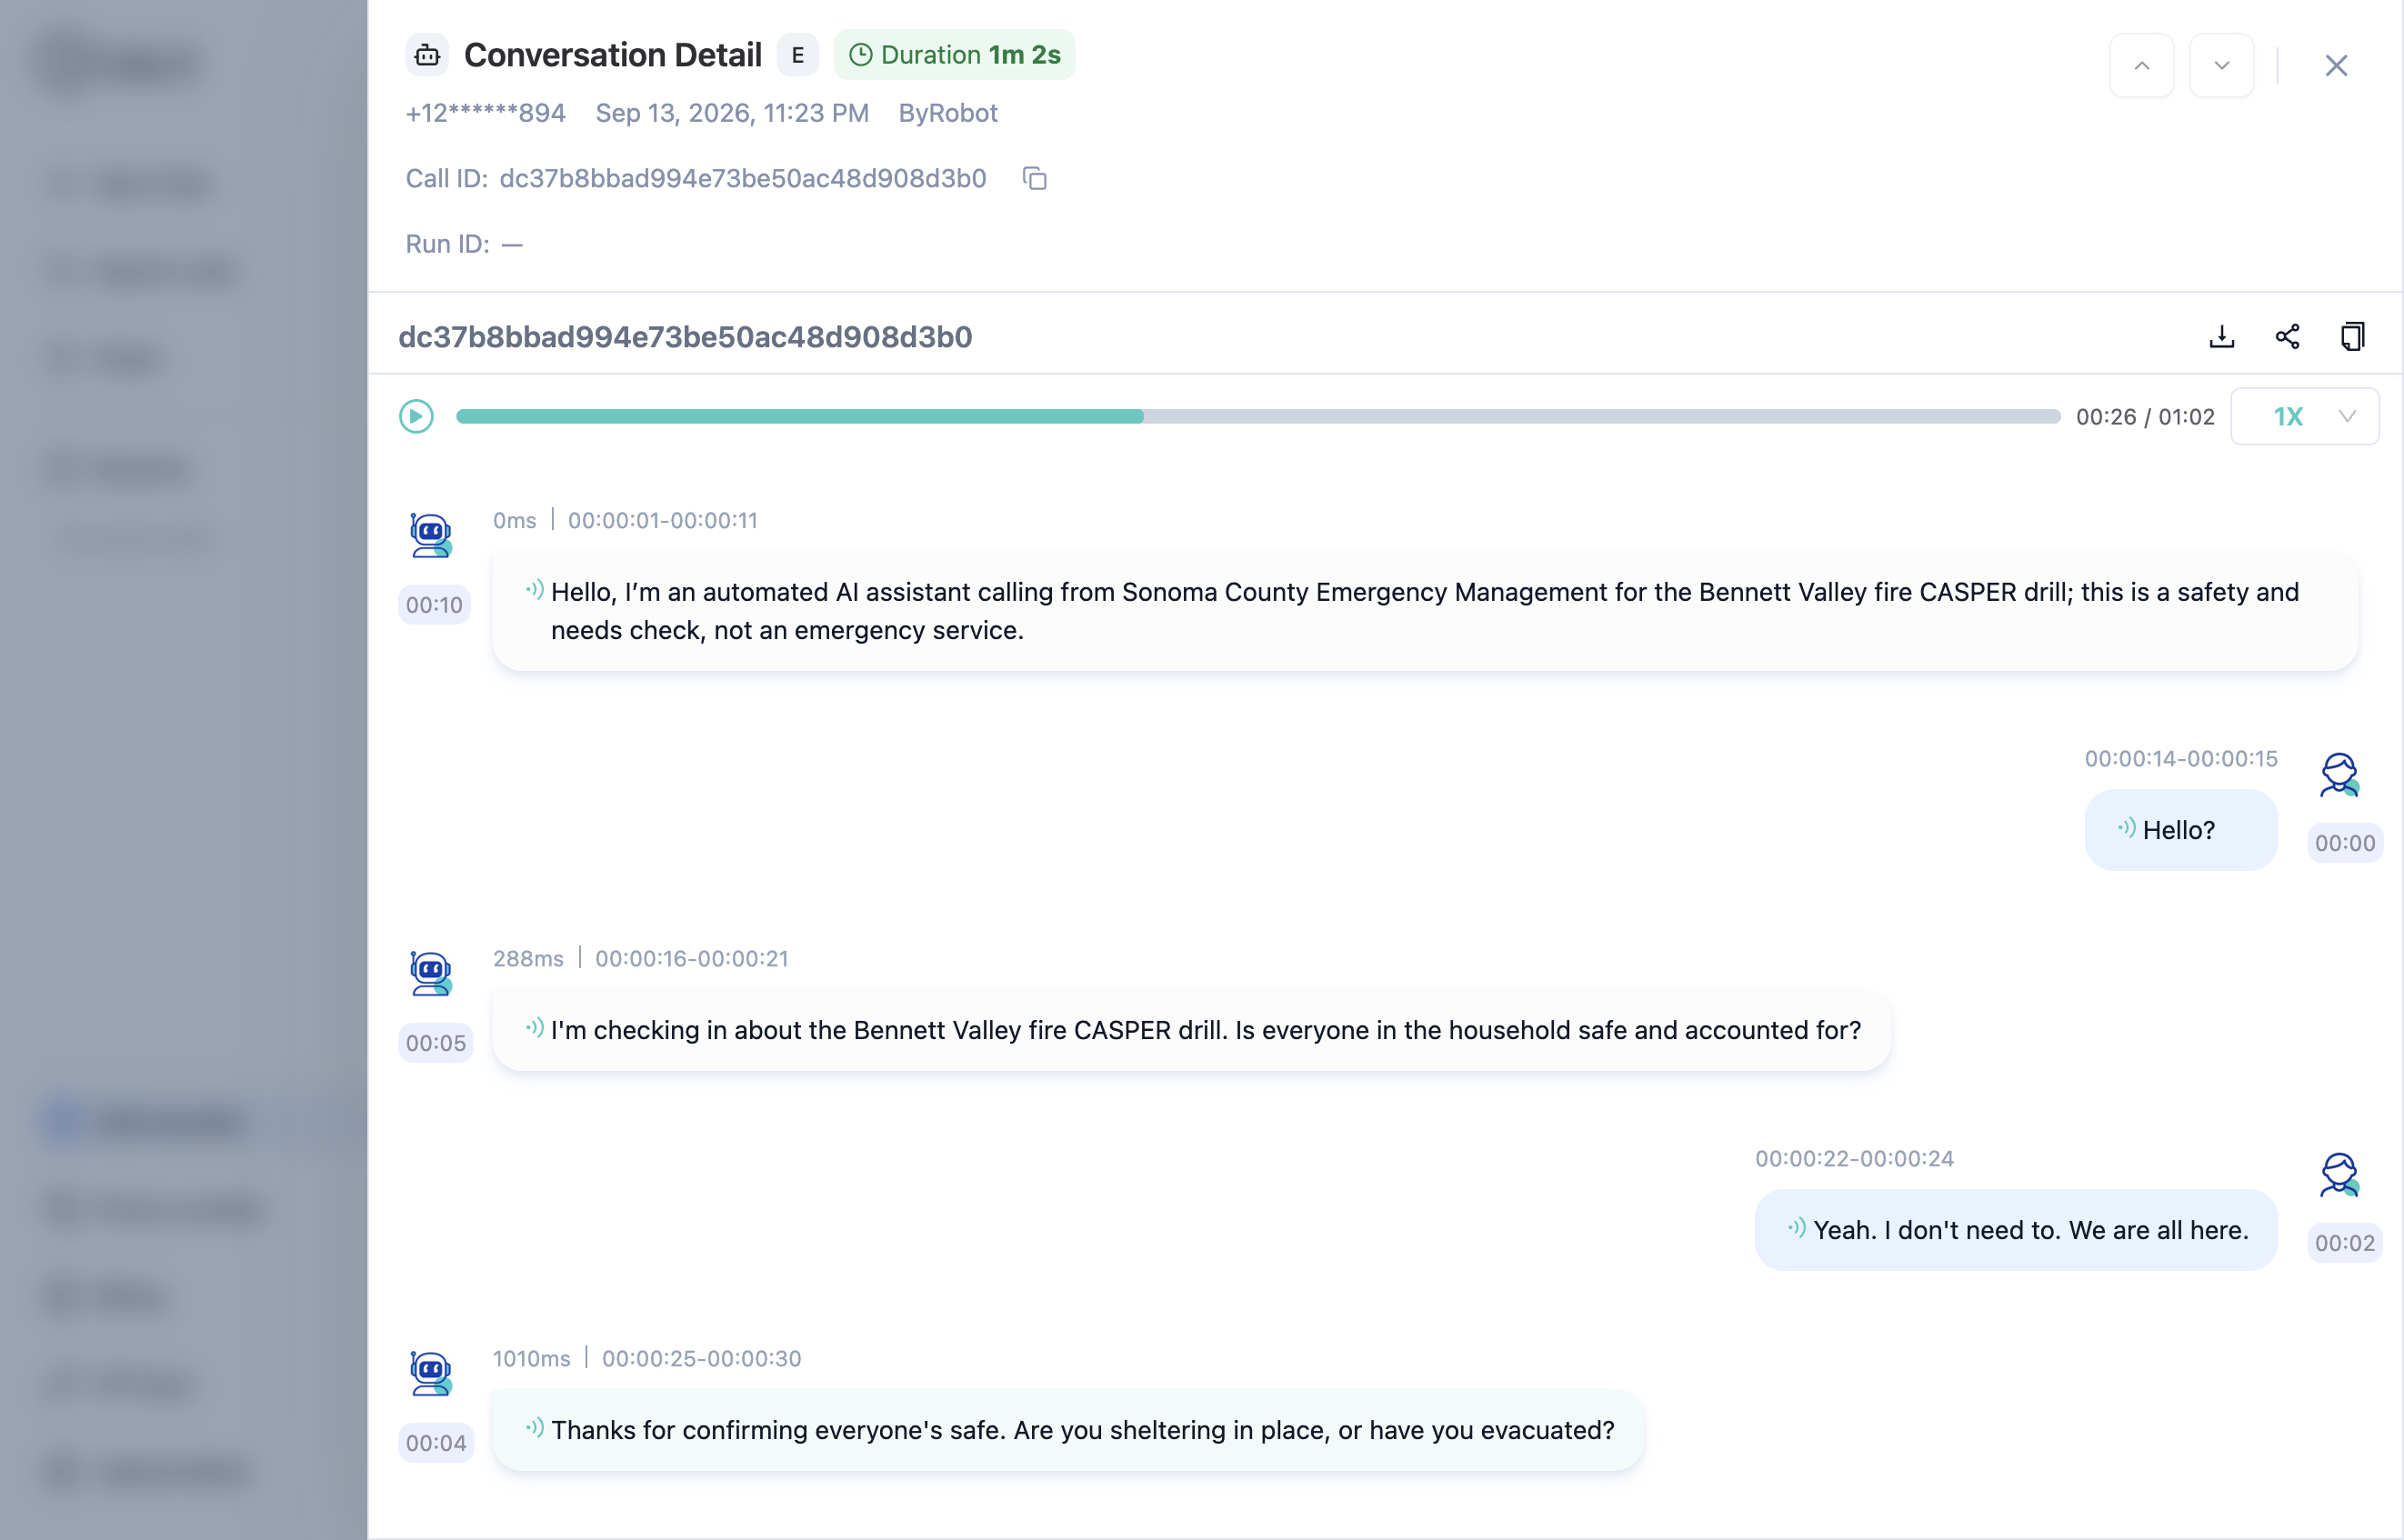Screen dimensions: 2404x1540
Task: Click the customer avatar beside 'We are all here'
Action: [x=2340, y=1174]
